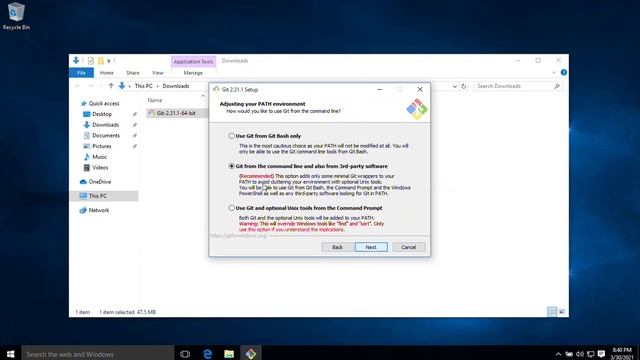Click the Application Tools contextual tab header

tap(193, 62)
